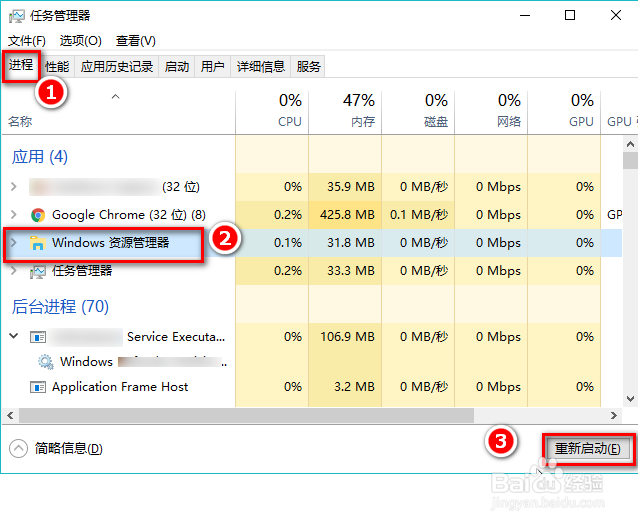
Task: Click the horizontal scrollbar right arrow
Action: click(613, 416)
